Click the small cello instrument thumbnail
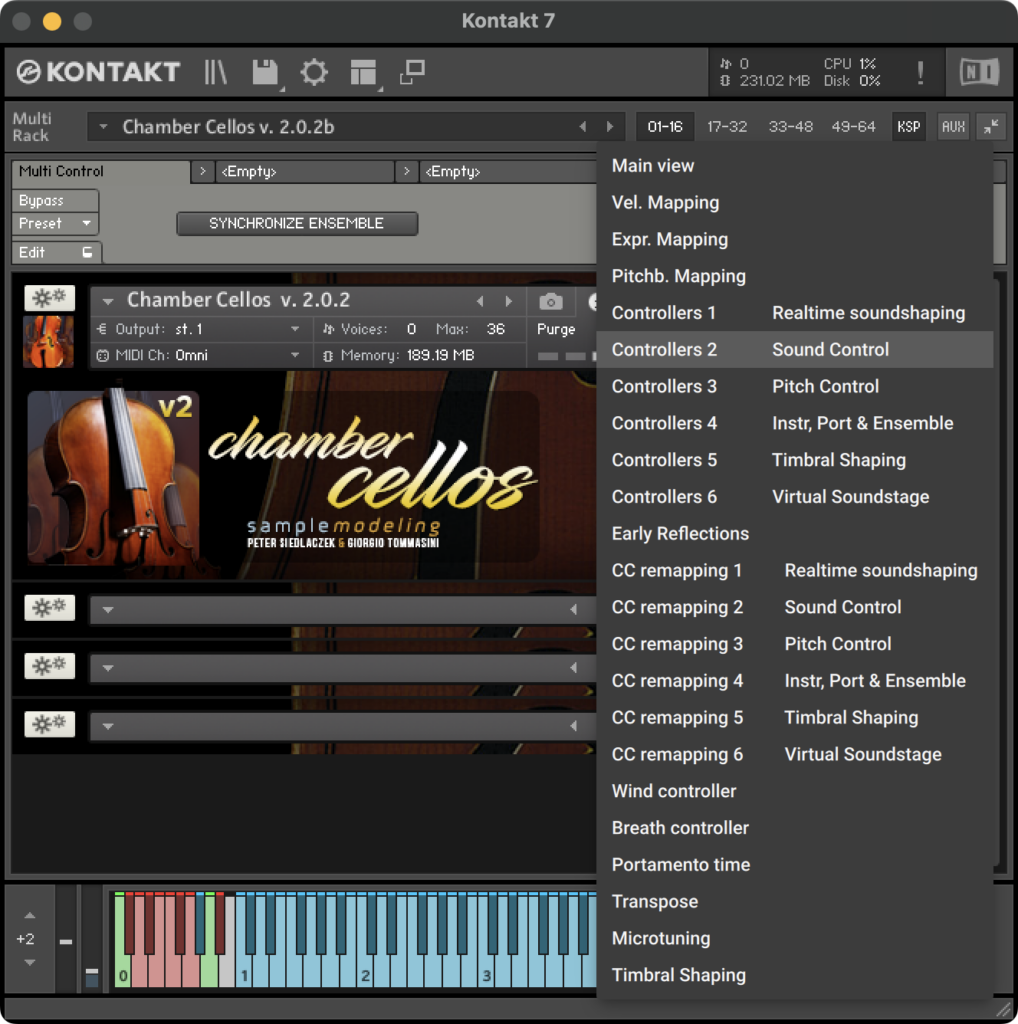The width and height of the screenshot is (1018, 1024). (x=48, y=342)
